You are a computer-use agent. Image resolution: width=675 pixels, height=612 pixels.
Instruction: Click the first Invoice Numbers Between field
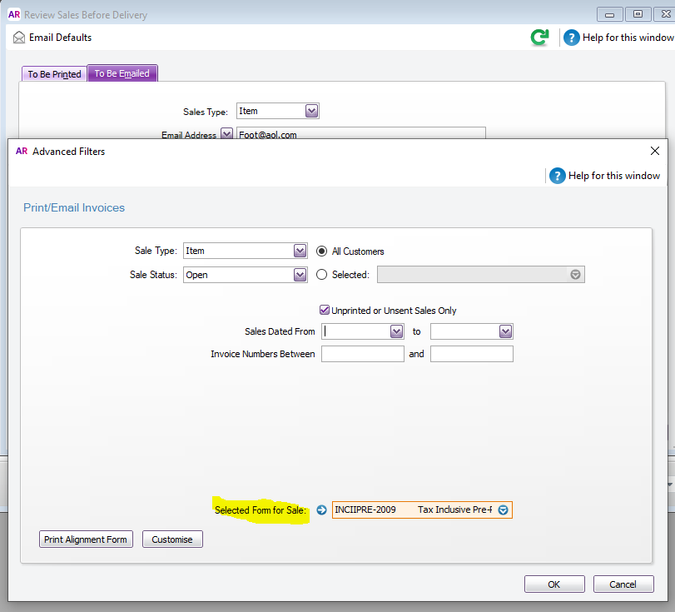click(362, 354)
